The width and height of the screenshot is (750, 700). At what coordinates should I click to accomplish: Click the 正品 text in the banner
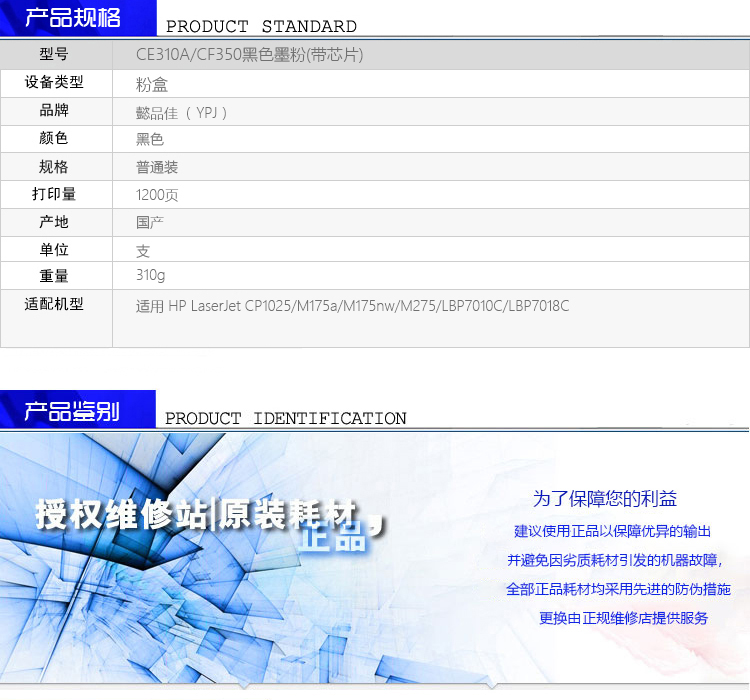(331, 536)
